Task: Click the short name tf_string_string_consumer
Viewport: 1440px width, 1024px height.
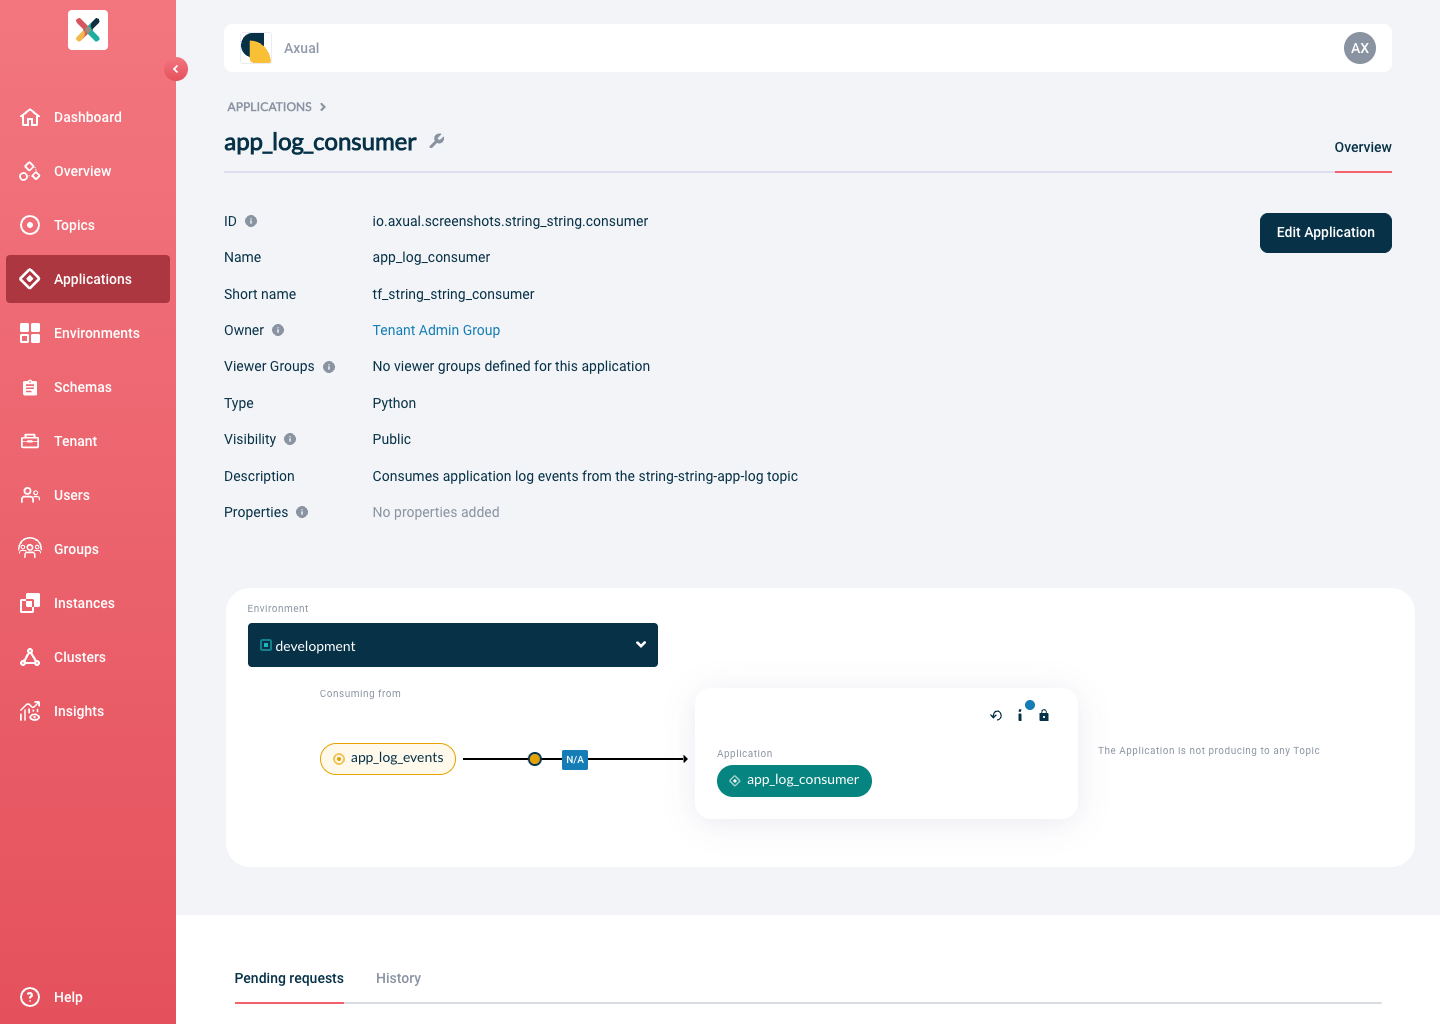Action: click(x=453, y=294)
